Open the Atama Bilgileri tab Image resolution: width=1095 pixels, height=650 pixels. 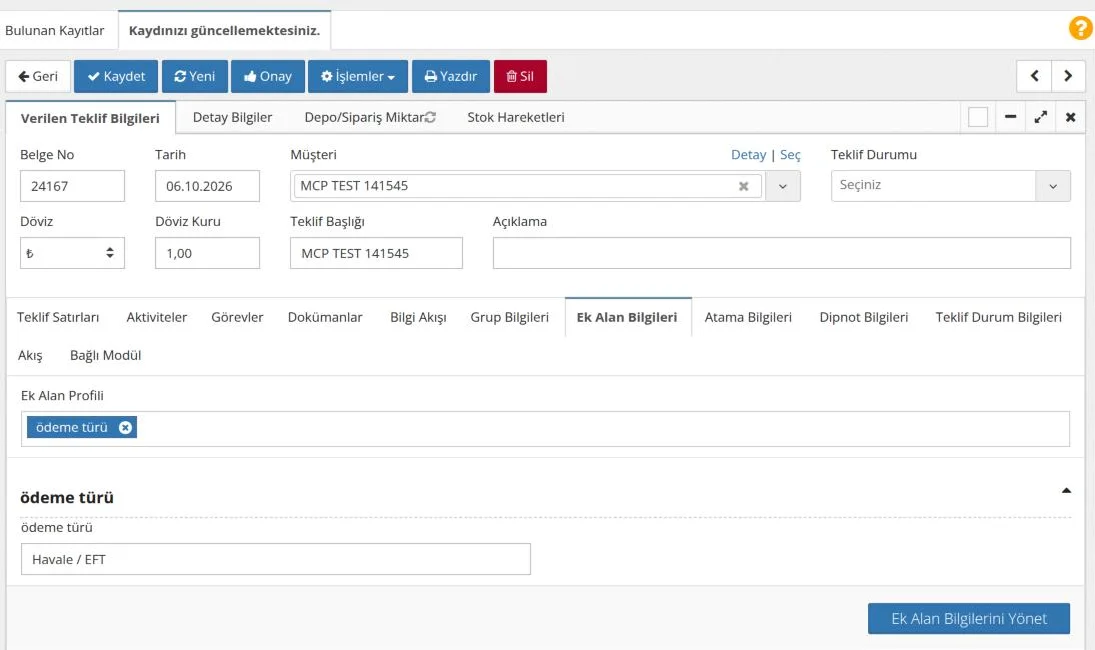pos(748,317)
